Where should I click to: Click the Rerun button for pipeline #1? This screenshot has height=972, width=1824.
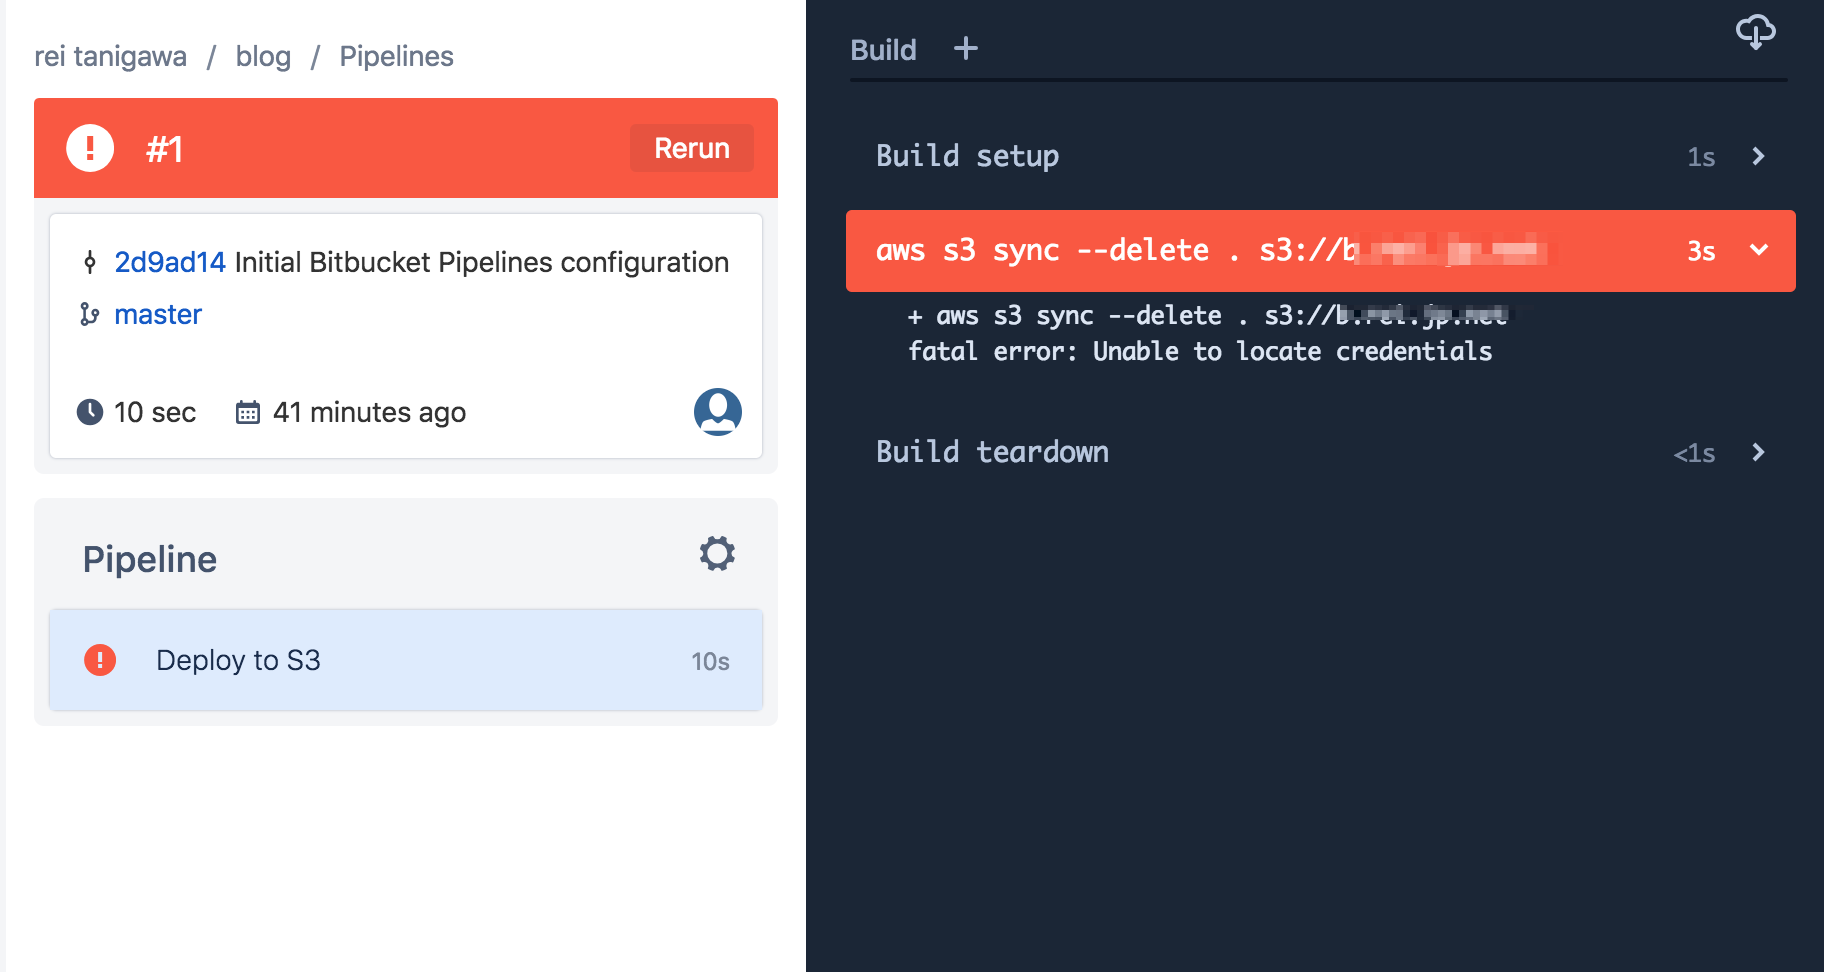[691, 148]
